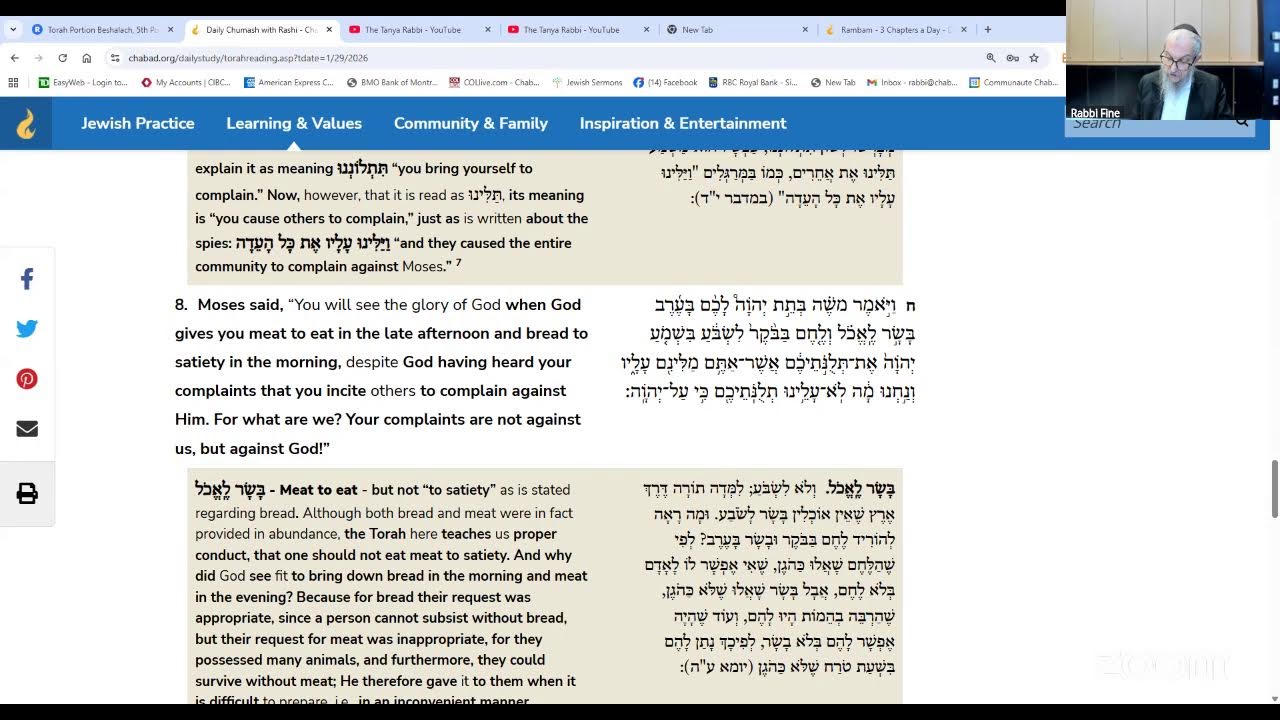Viewport: 1280px width, 720px height.
Task: Click the browser forward arrow
Action: tap(38, 58)
